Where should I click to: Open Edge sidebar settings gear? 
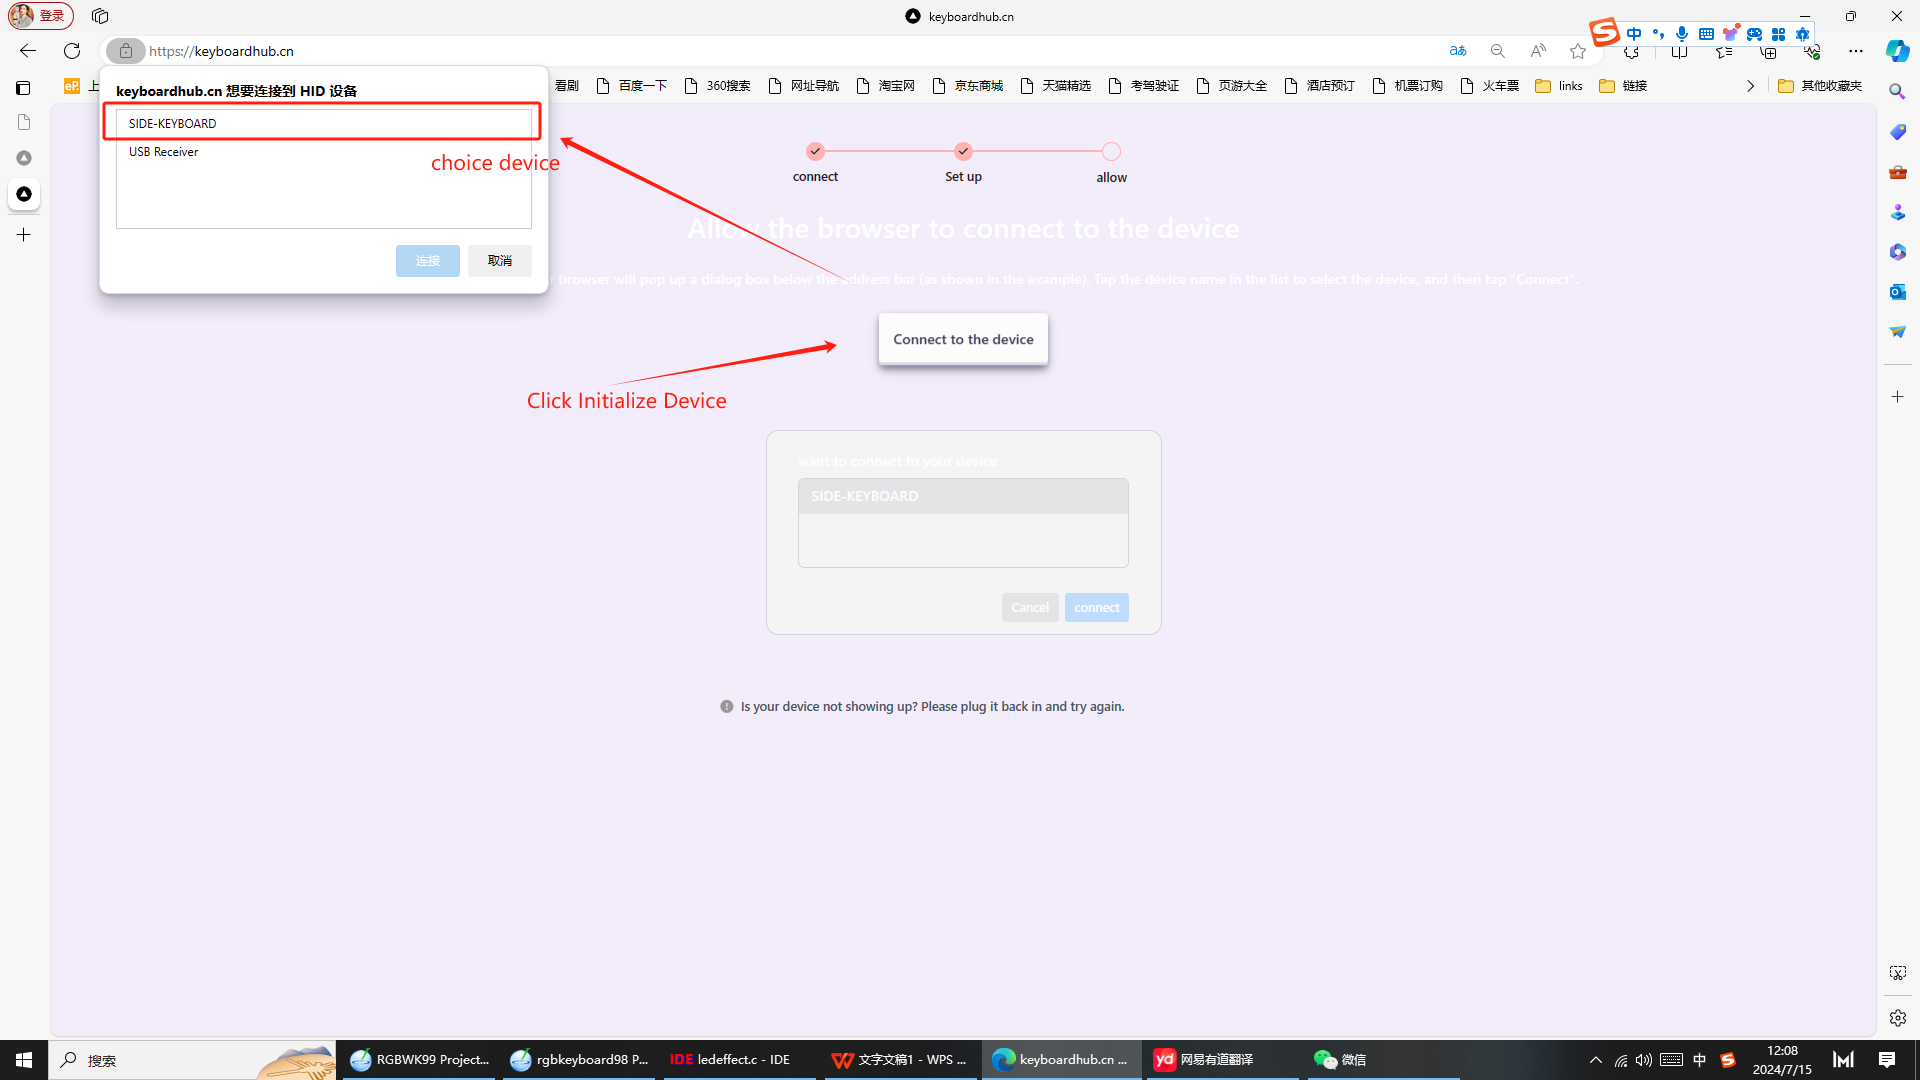tap(1897, 1018)
